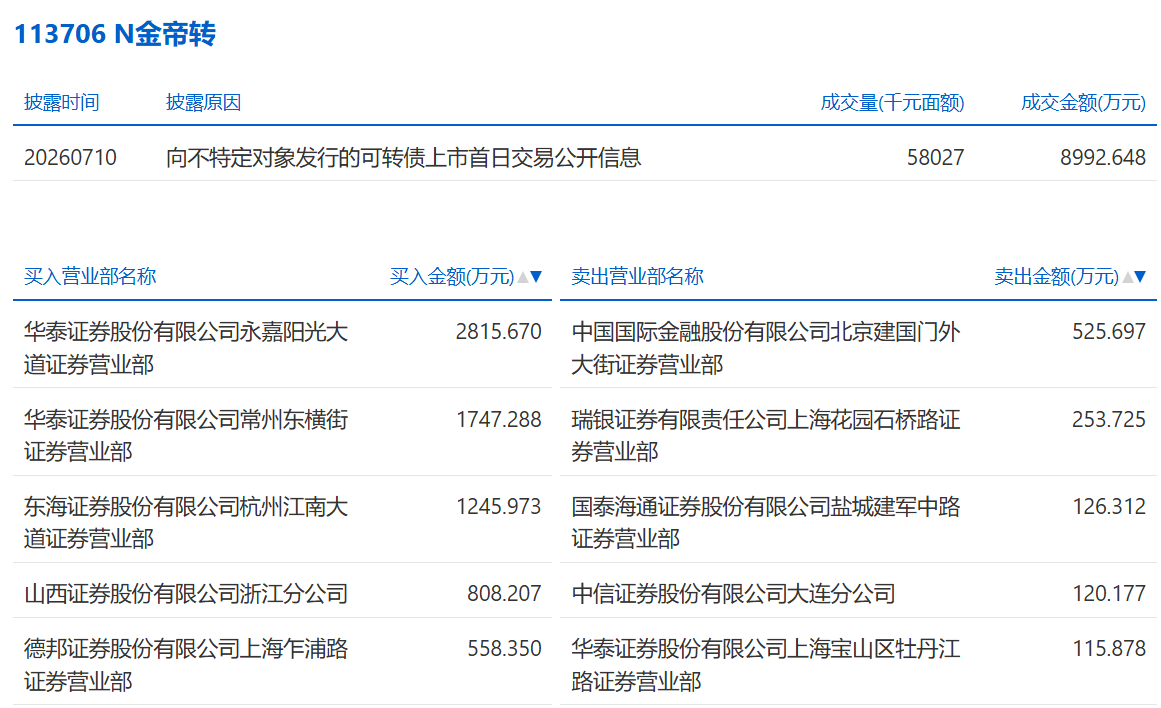Click the 113706 N金帝转 title
The height and width of the screenshot is (708, 1161).
115,34
